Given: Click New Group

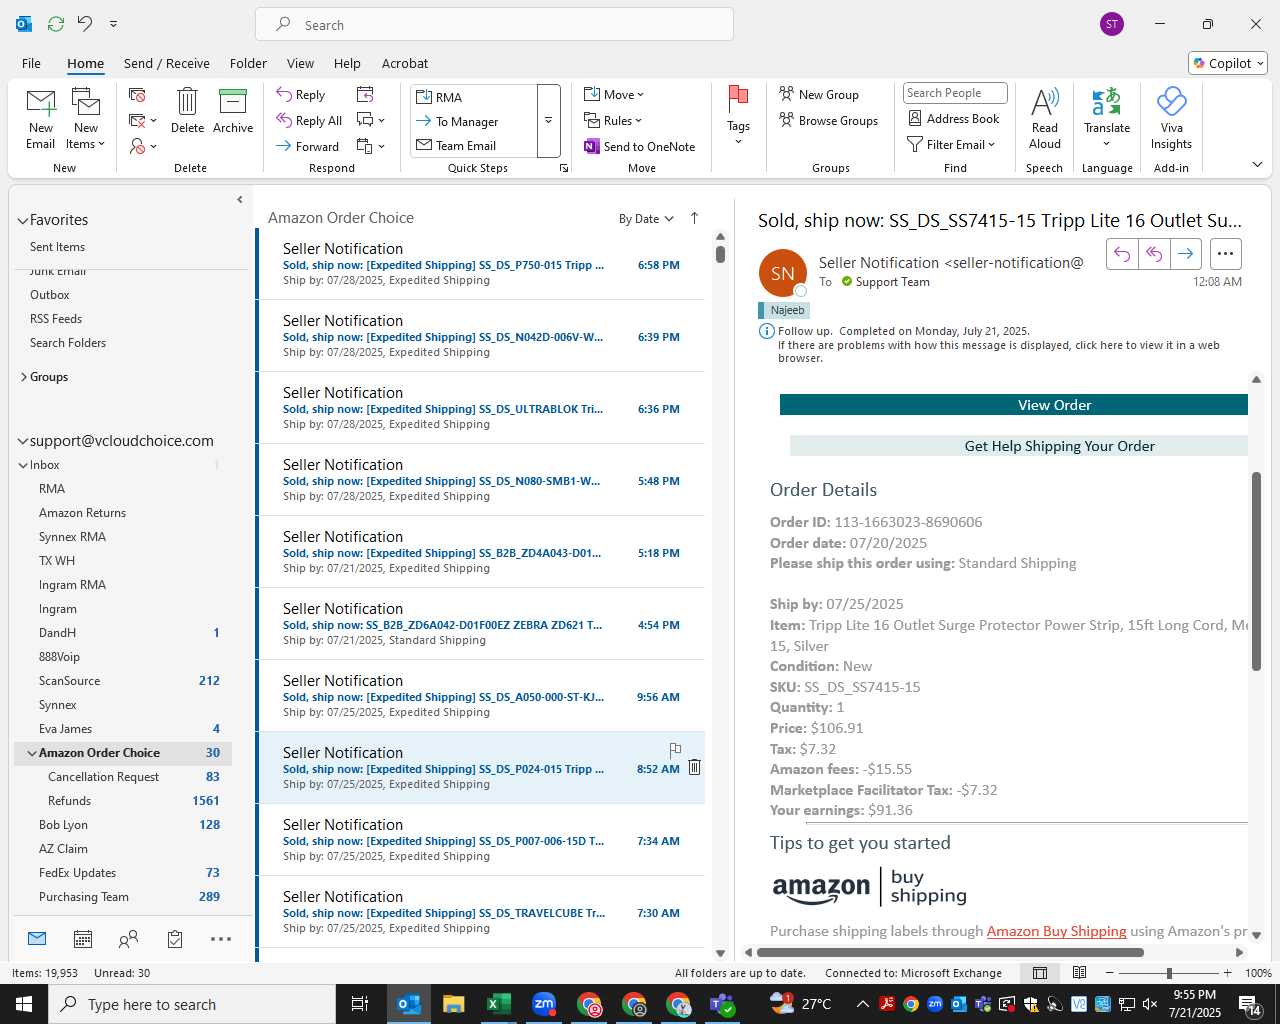Looking at the screenshot, I should coord(819,94).
